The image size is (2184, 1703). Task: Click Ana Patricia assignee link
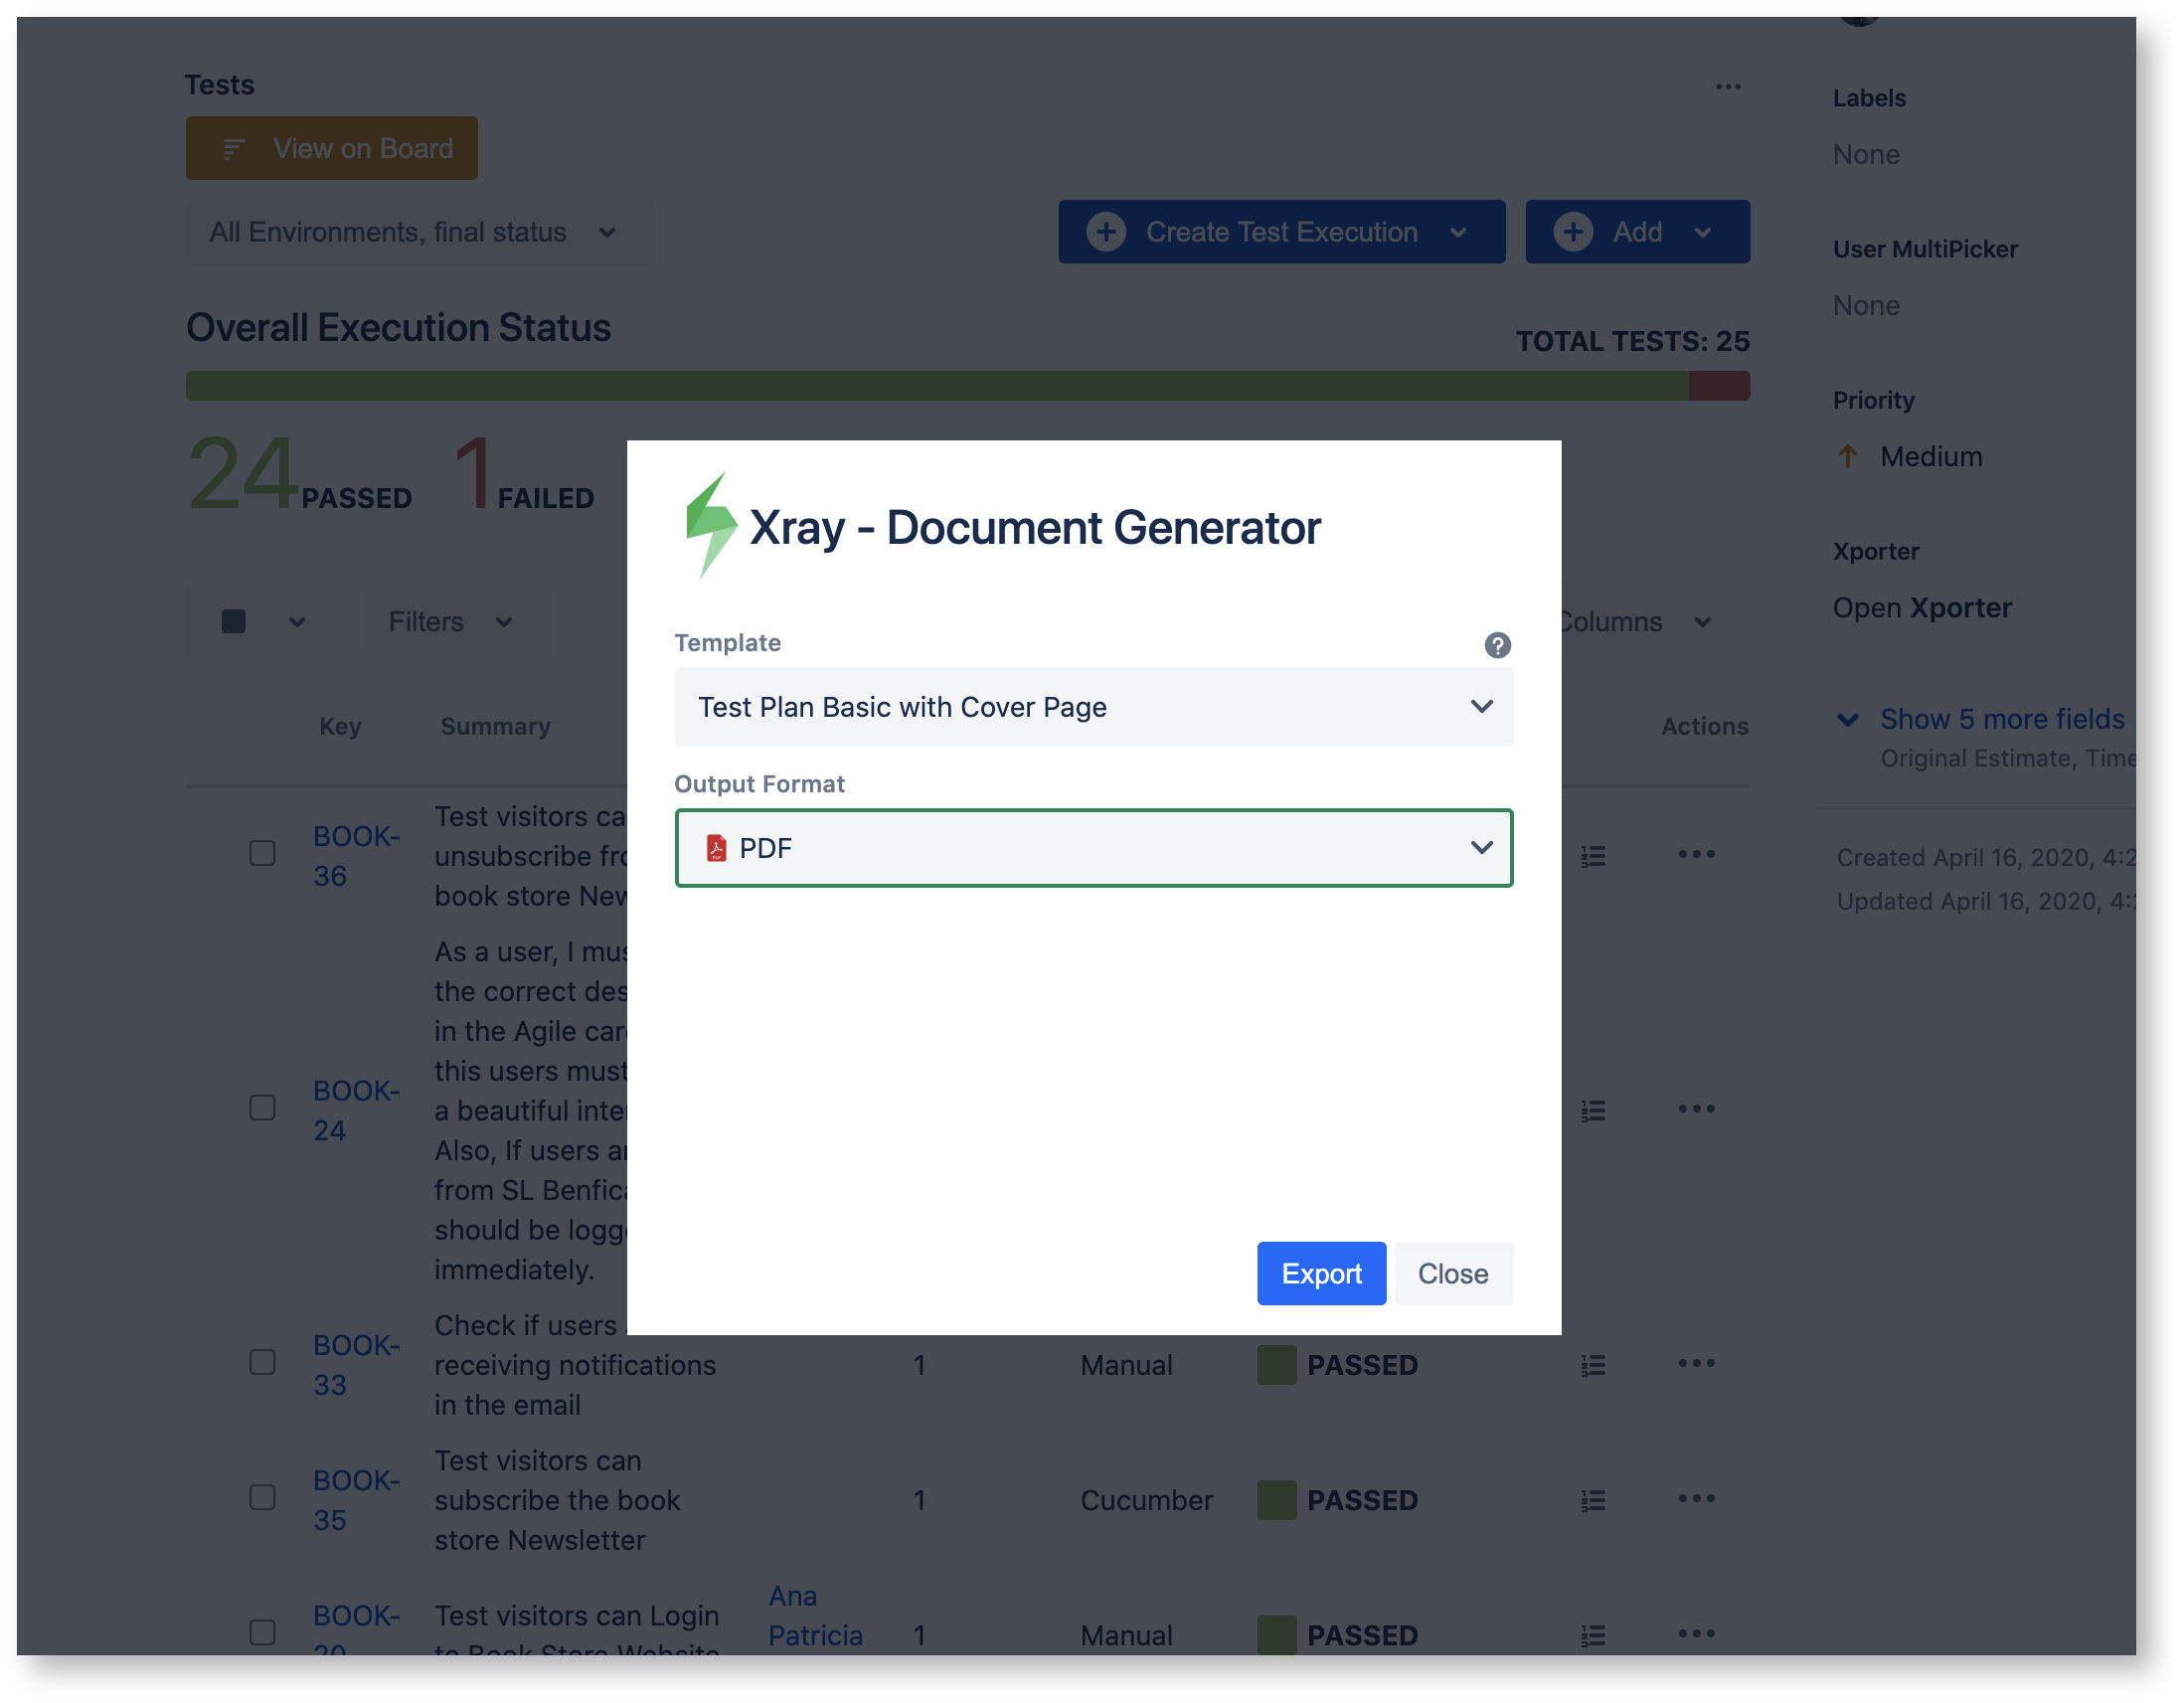814,1616
